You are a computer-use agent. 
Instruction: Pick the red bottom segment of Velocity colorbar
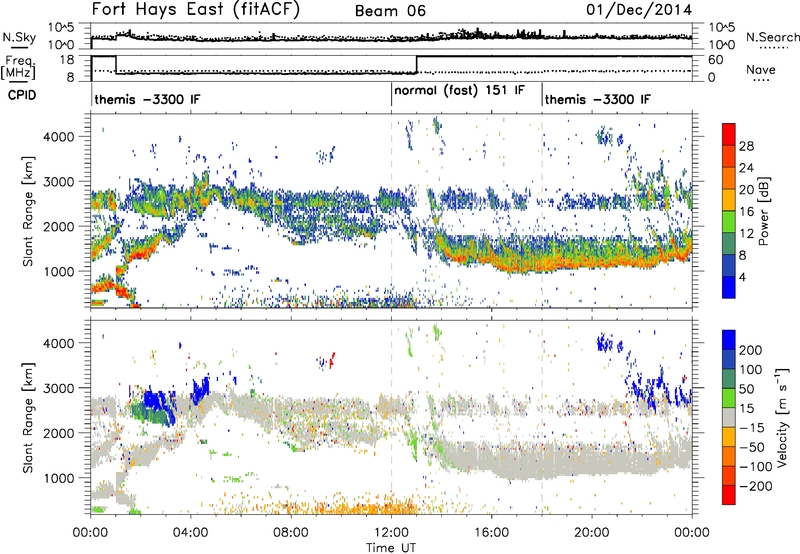729,495
